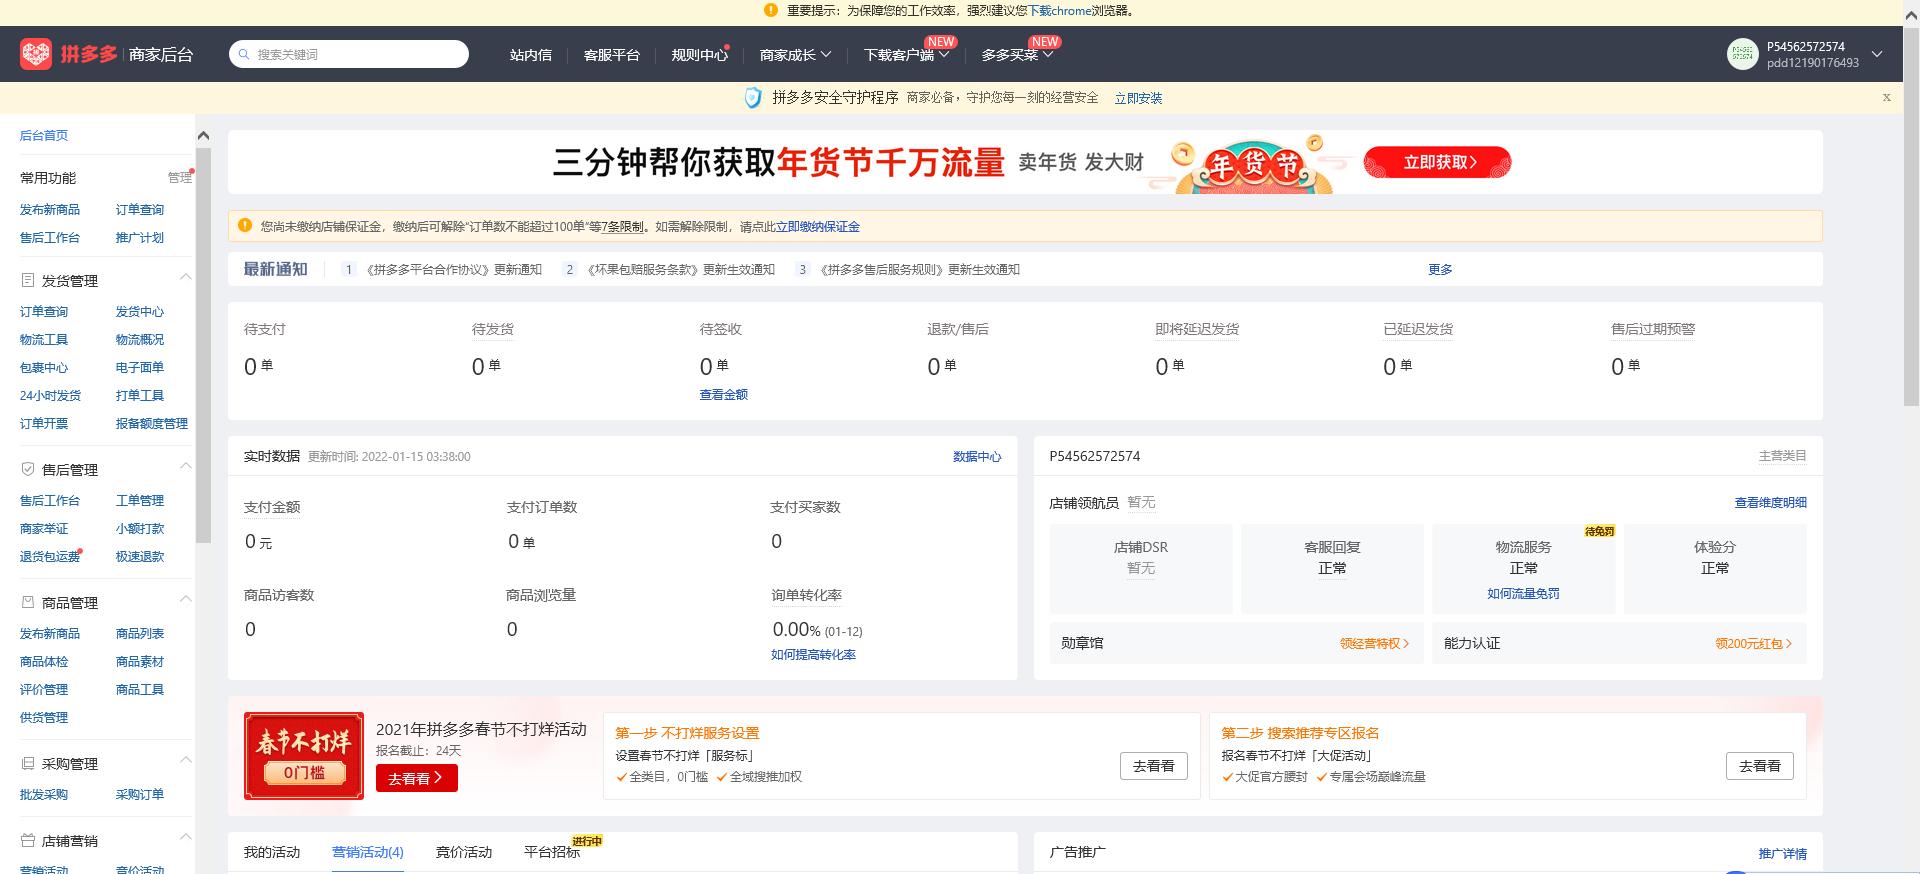1920x874 pixels.
Task: Click 去看看 in step one card
Action: tap(1154, 766)
